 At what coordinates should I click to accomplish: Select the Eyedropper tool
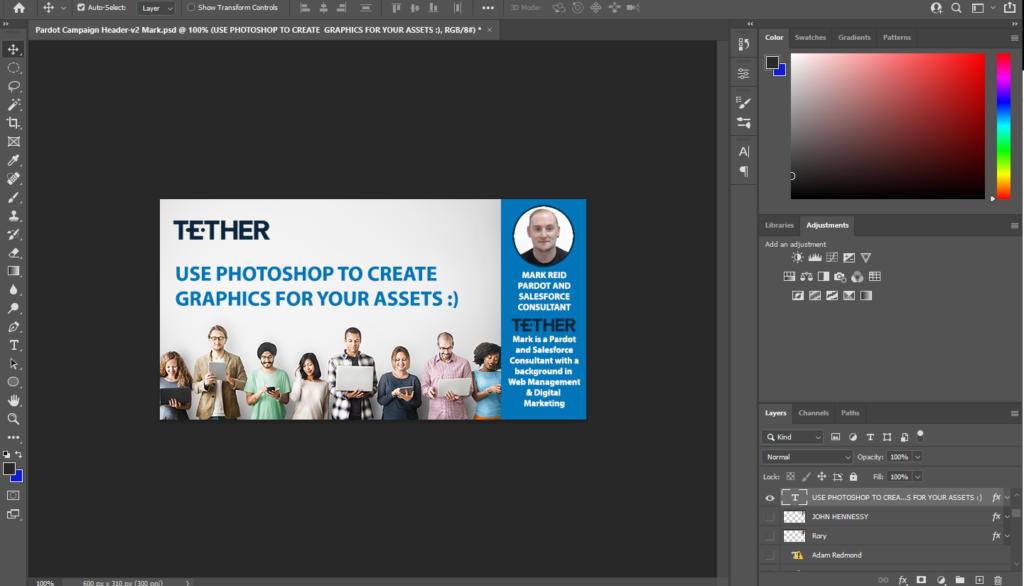point(13,160)
